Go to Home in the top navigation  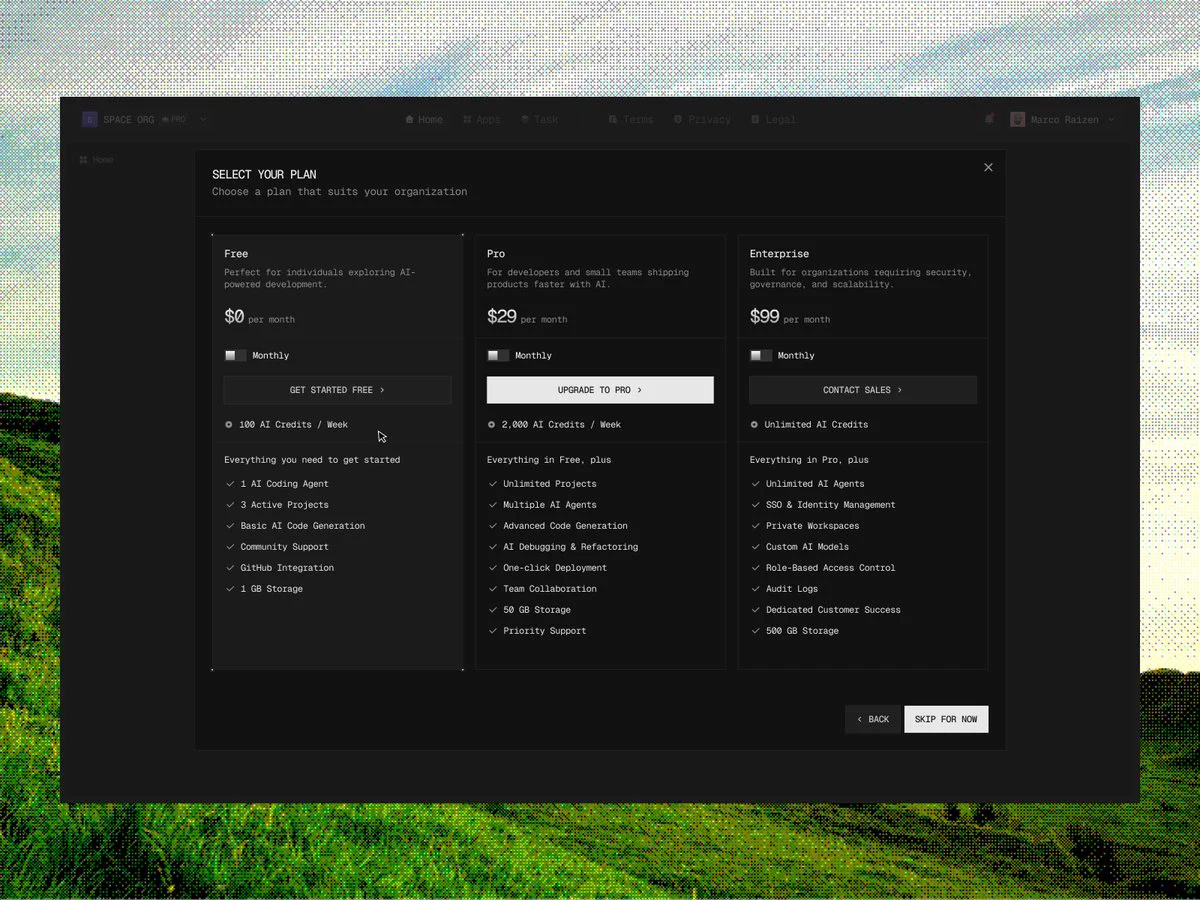point(424,120)
